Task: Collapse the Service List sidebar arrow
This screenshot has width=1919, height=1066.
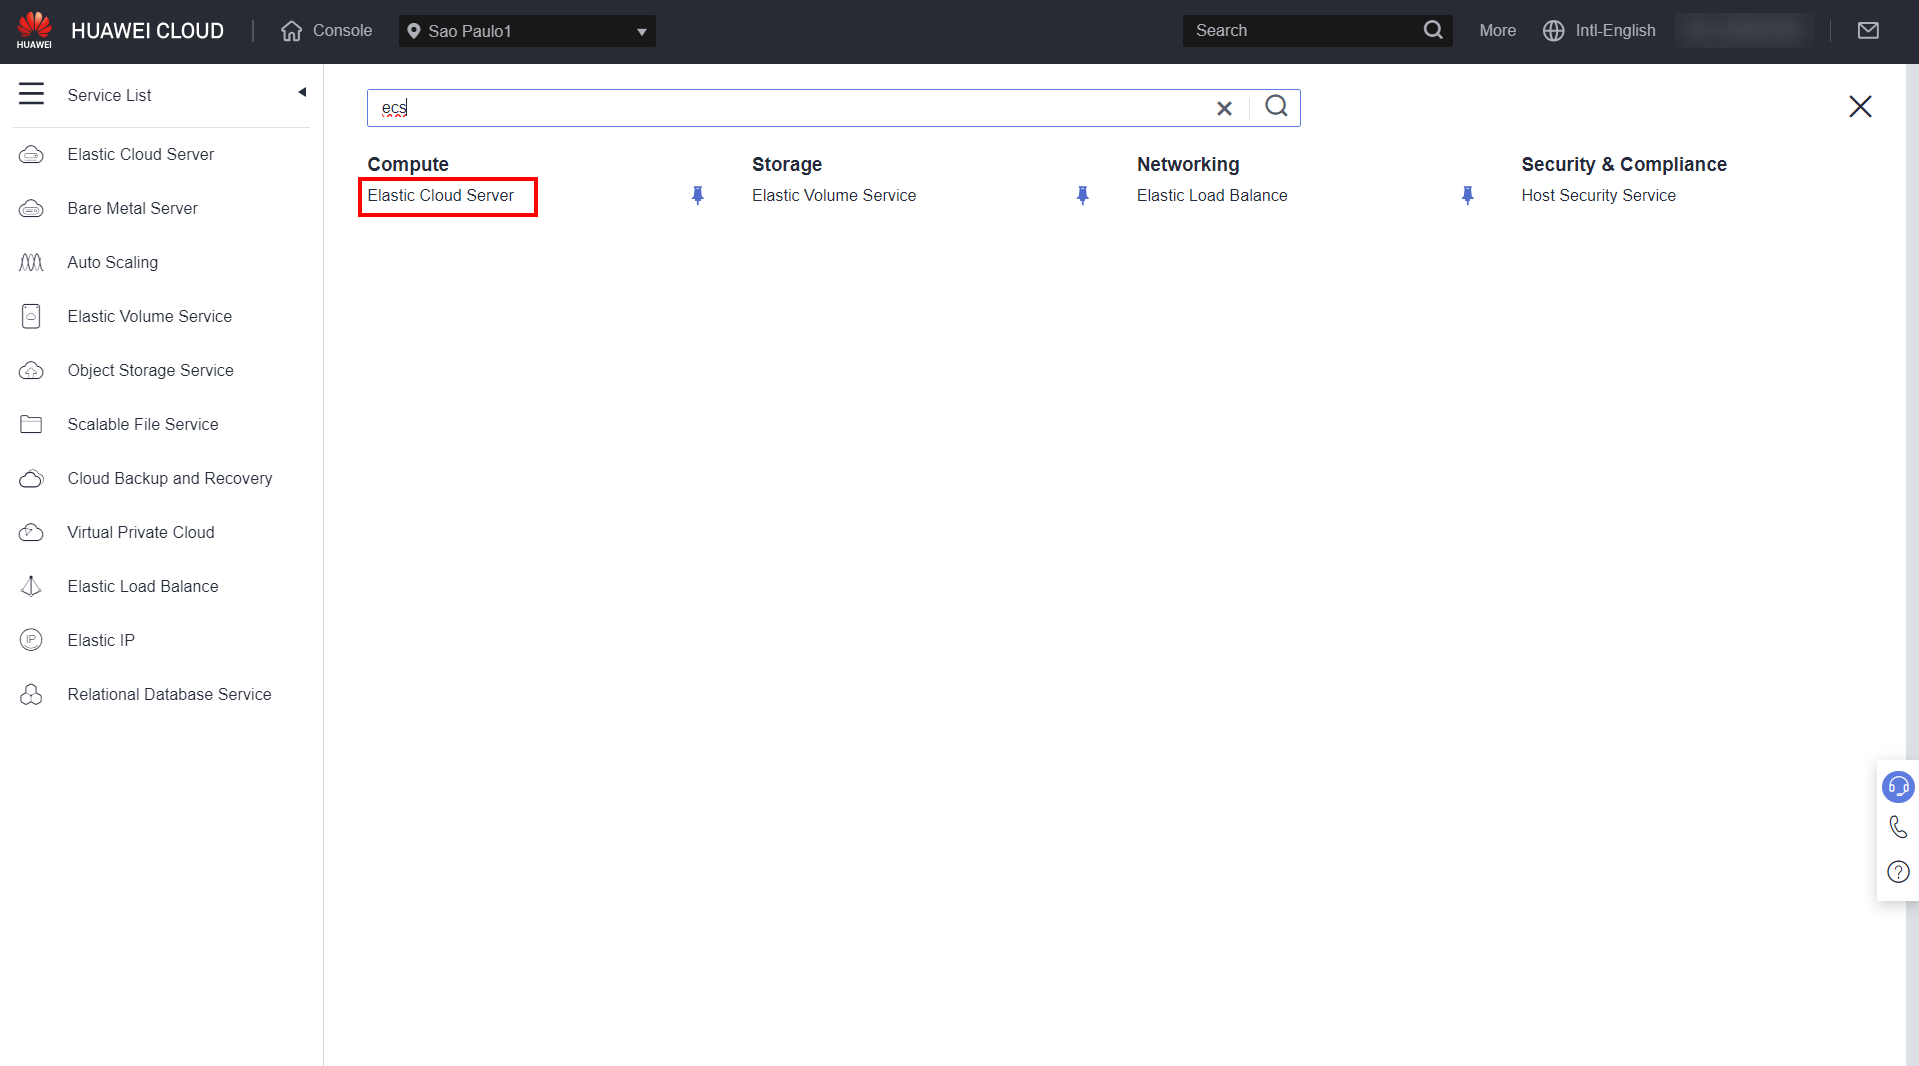Action: tap(302, 93)
